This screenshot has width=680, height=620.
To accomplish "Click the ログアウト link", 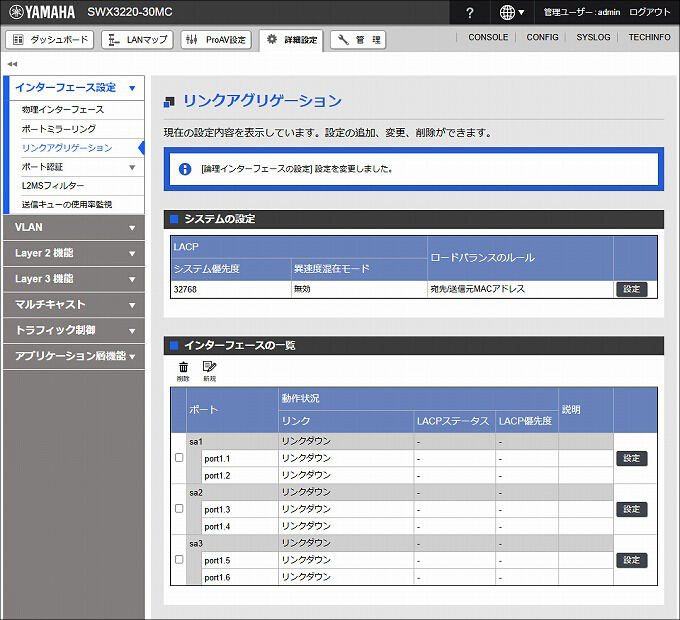I will pos(650,12).
